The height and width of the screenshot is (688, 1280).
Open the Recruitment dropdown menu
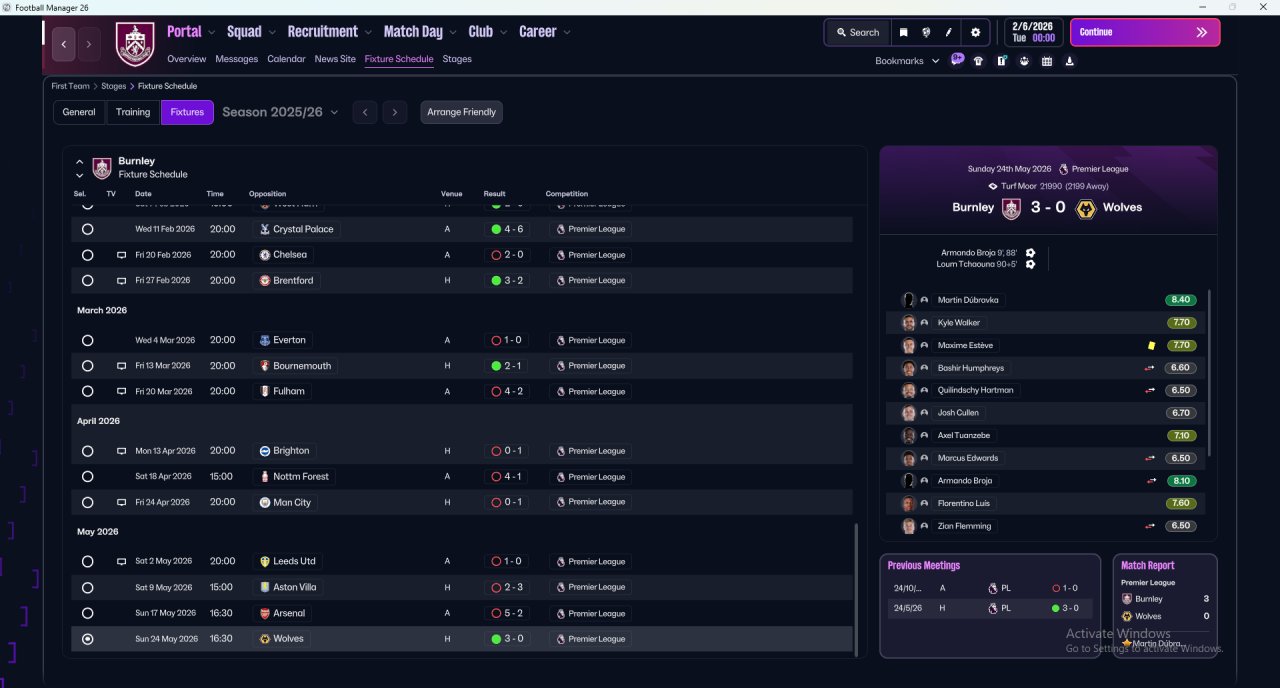(x=329, y=32)
